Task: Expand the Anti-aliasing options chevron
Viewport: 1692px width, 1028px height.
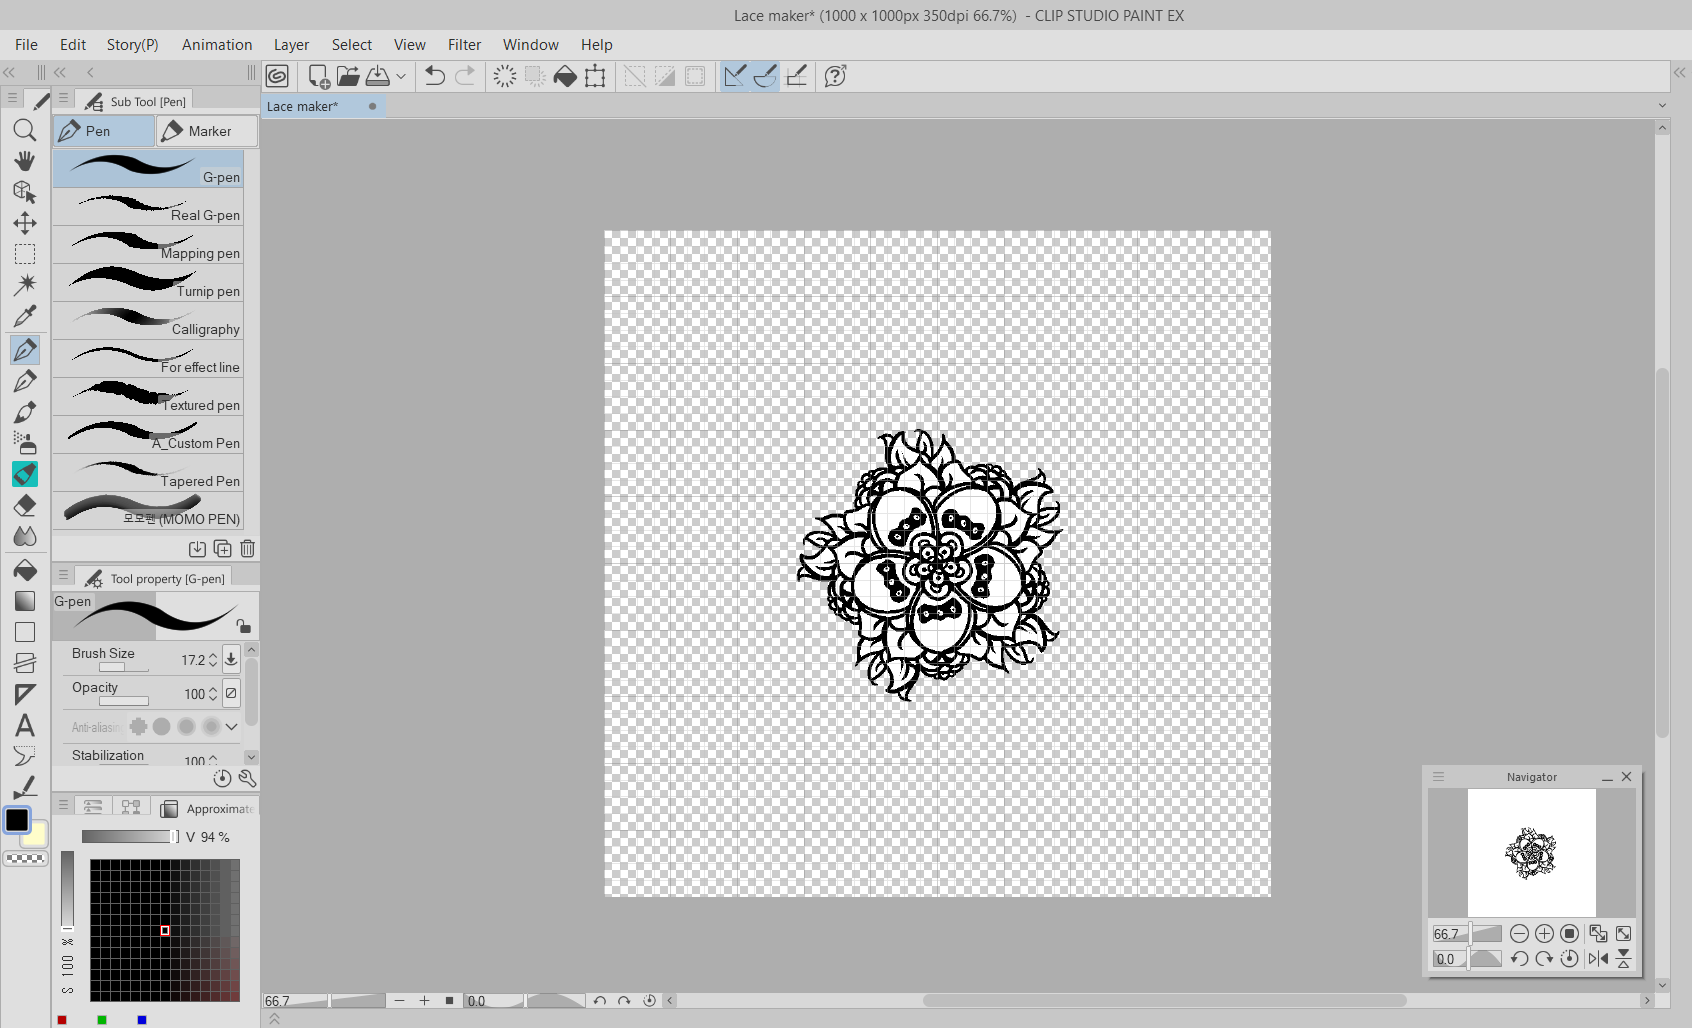Action: [232, 727]
